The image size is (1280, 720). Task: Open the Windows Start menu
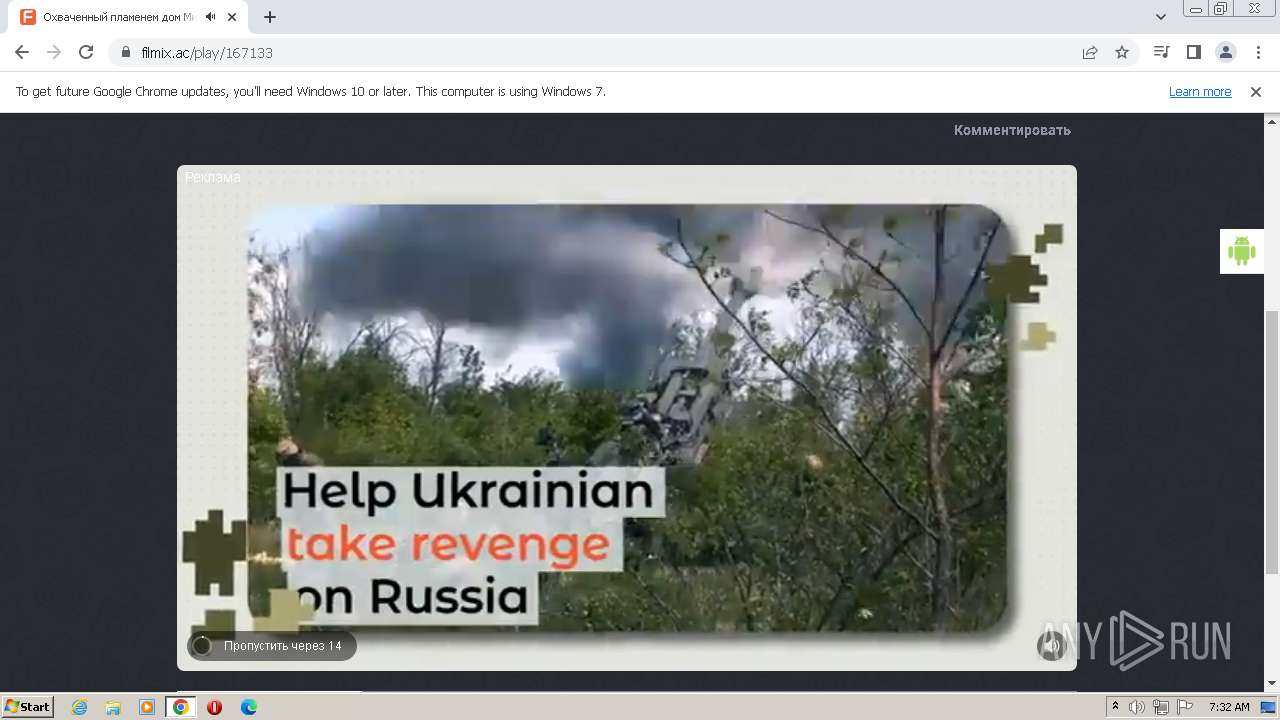point(28,706)
